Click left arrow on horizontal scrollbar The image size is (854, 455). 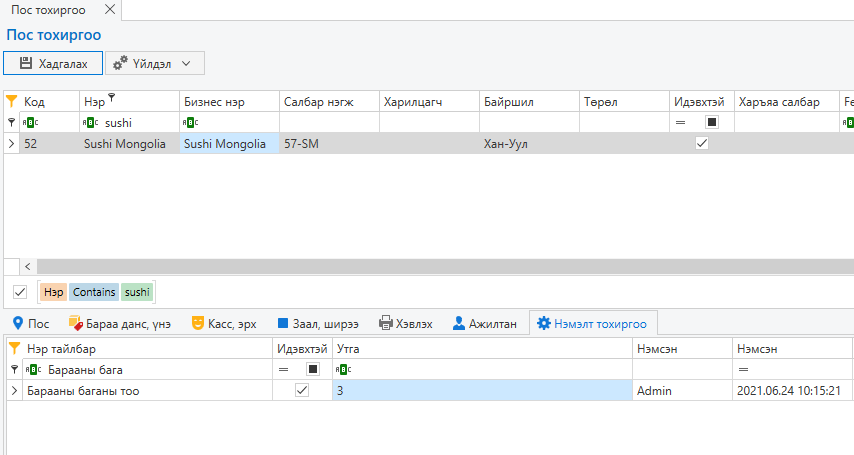click(x=28, y=266)
